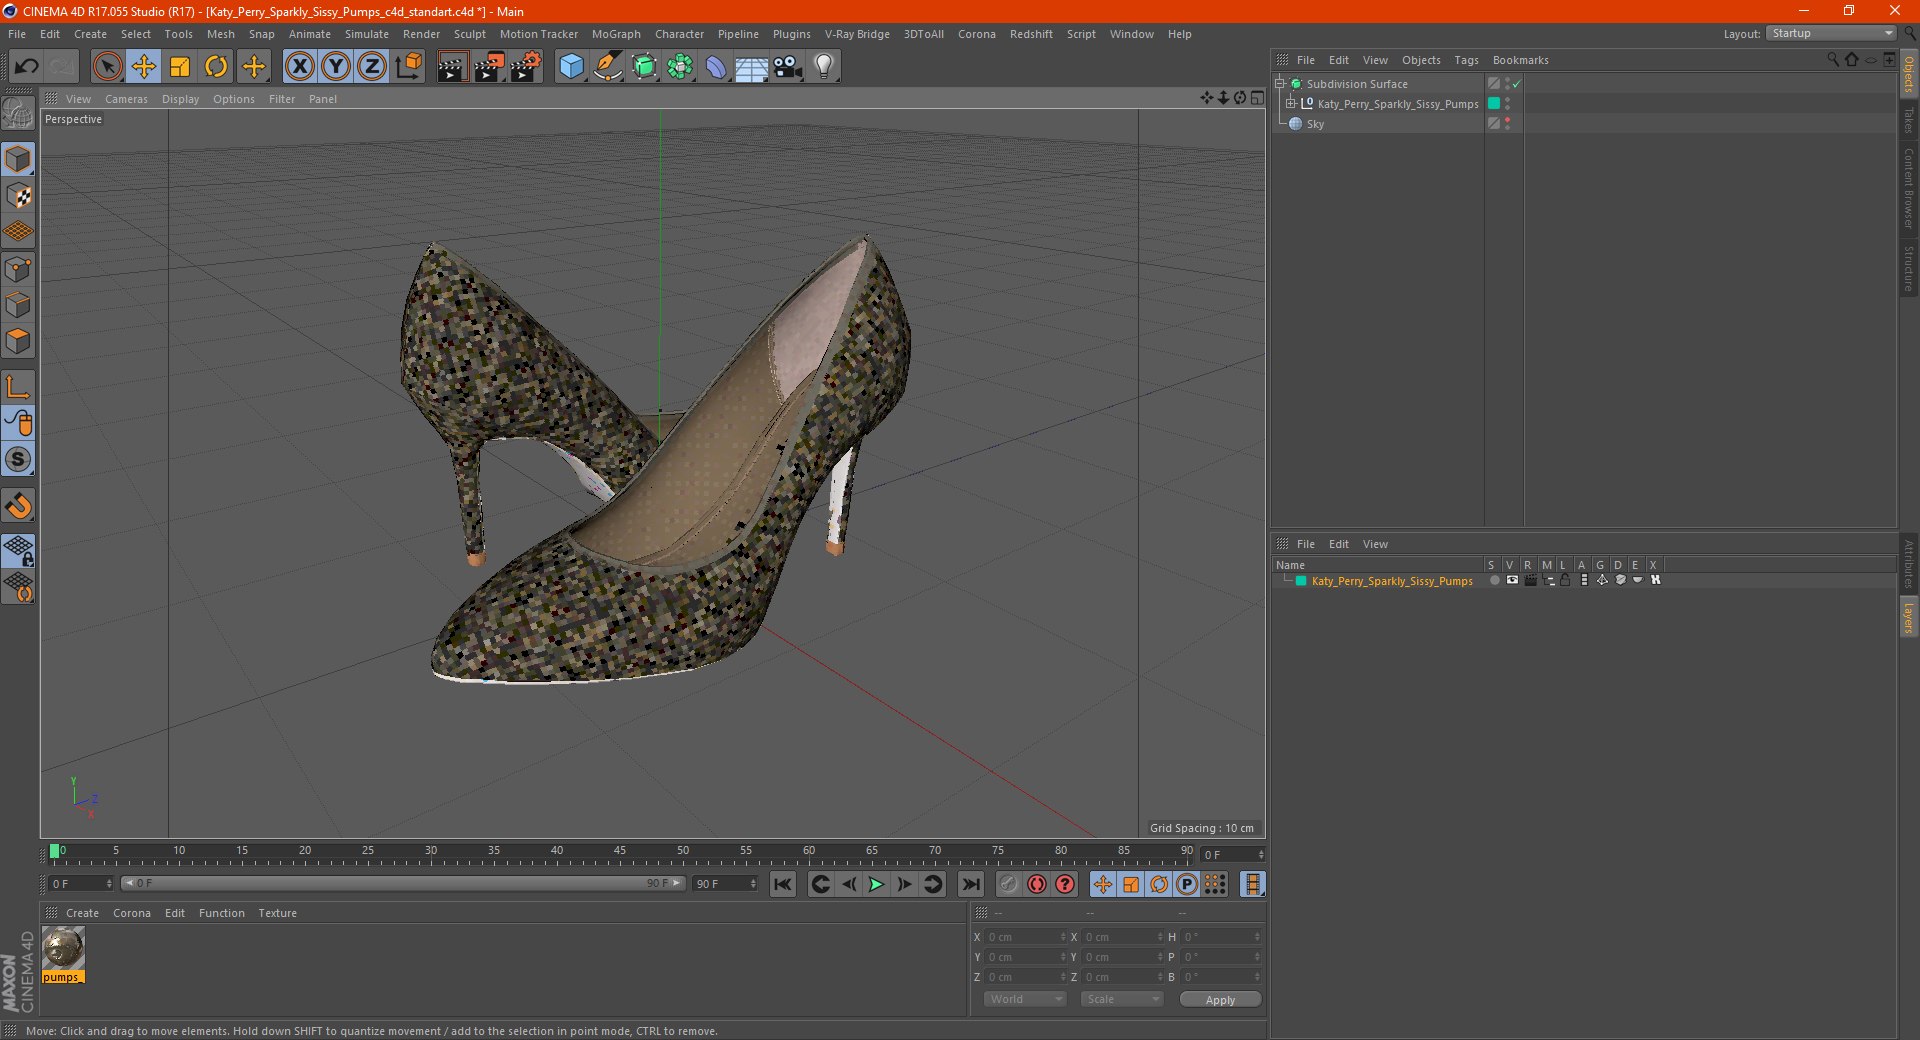Click the Apply button
This screenshot has width=1920, height=1040.
pyautogui.click(x=1220, y=1000)
